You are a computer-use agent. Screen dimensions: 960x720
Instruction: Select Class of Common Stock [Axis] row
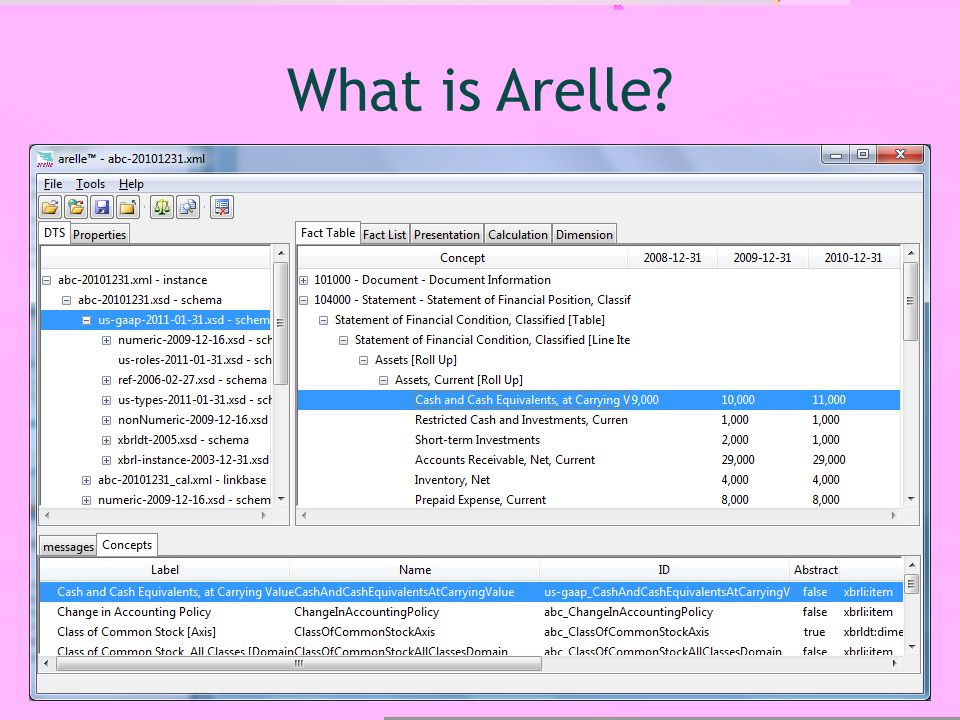(x=471, y=632)
